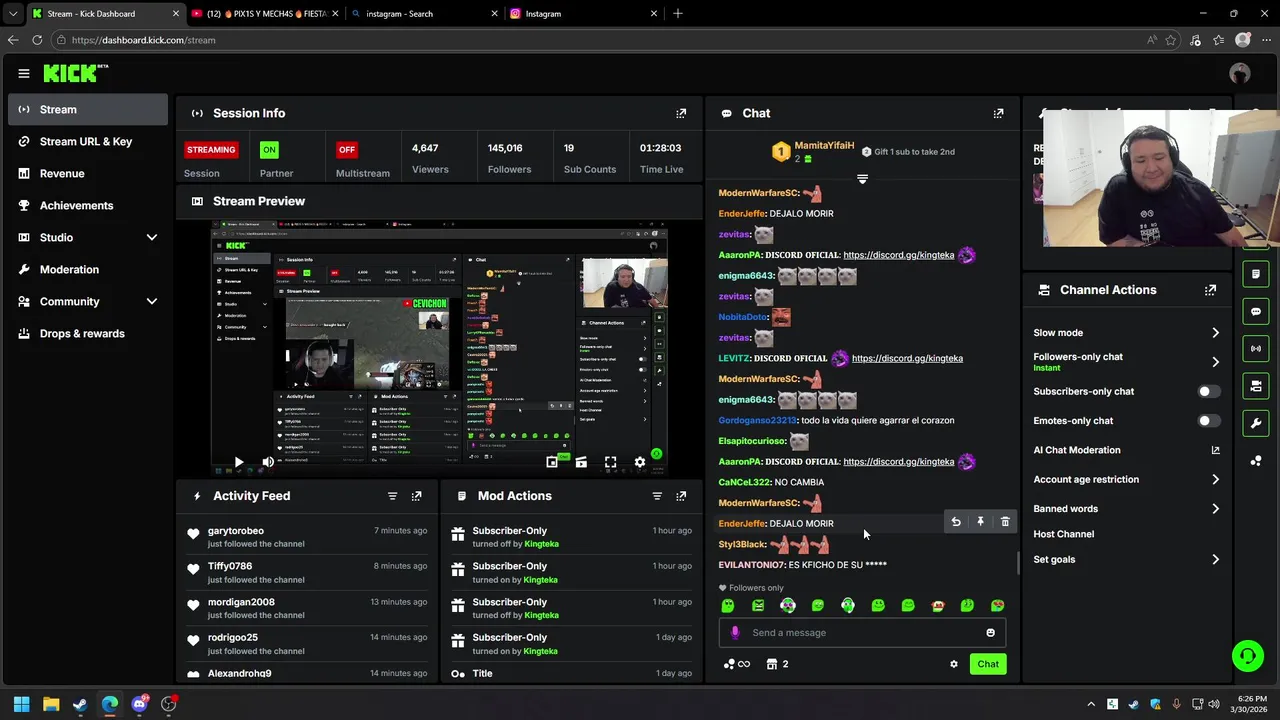The image size is (1280, 720).
Task: Click the Send a message field
Action: [x=862, y=632]
